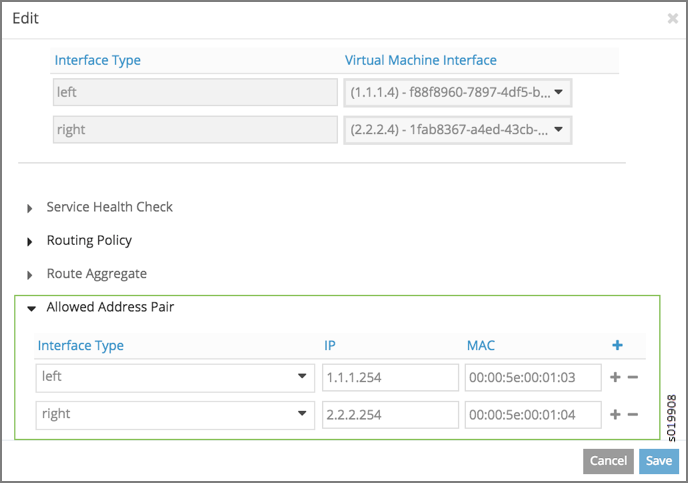Edit the IP field containing 1.1.1.254

coord(390,377)
